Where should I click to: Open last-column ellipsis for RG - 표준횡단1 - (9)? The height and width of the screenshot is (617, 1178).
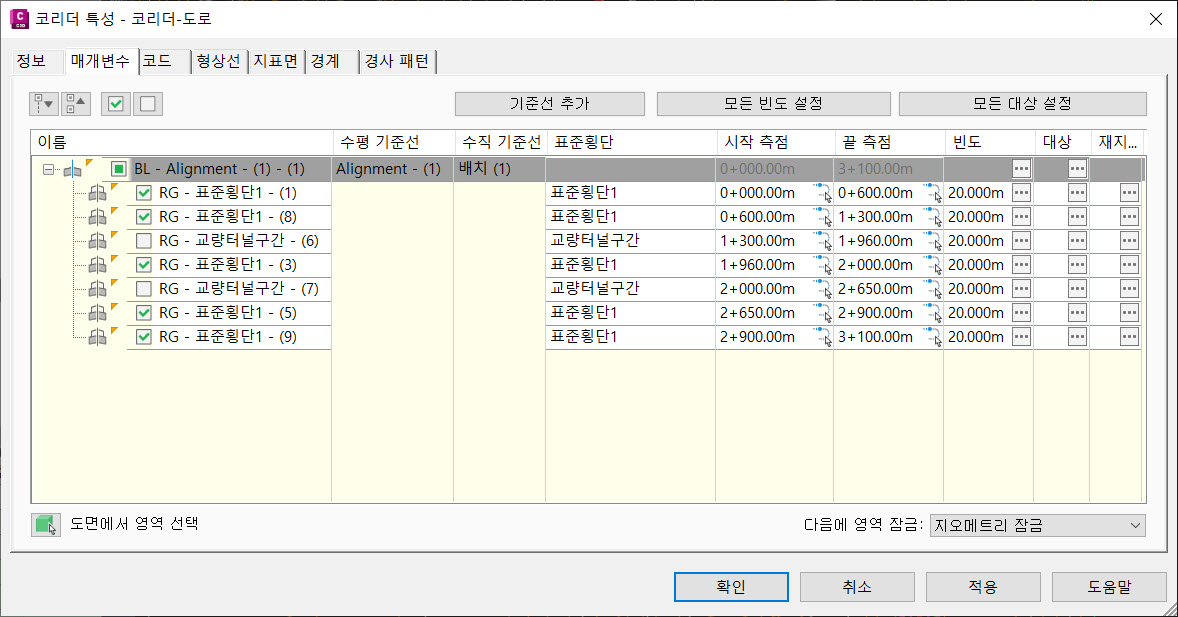click(x=1129, y=337)
